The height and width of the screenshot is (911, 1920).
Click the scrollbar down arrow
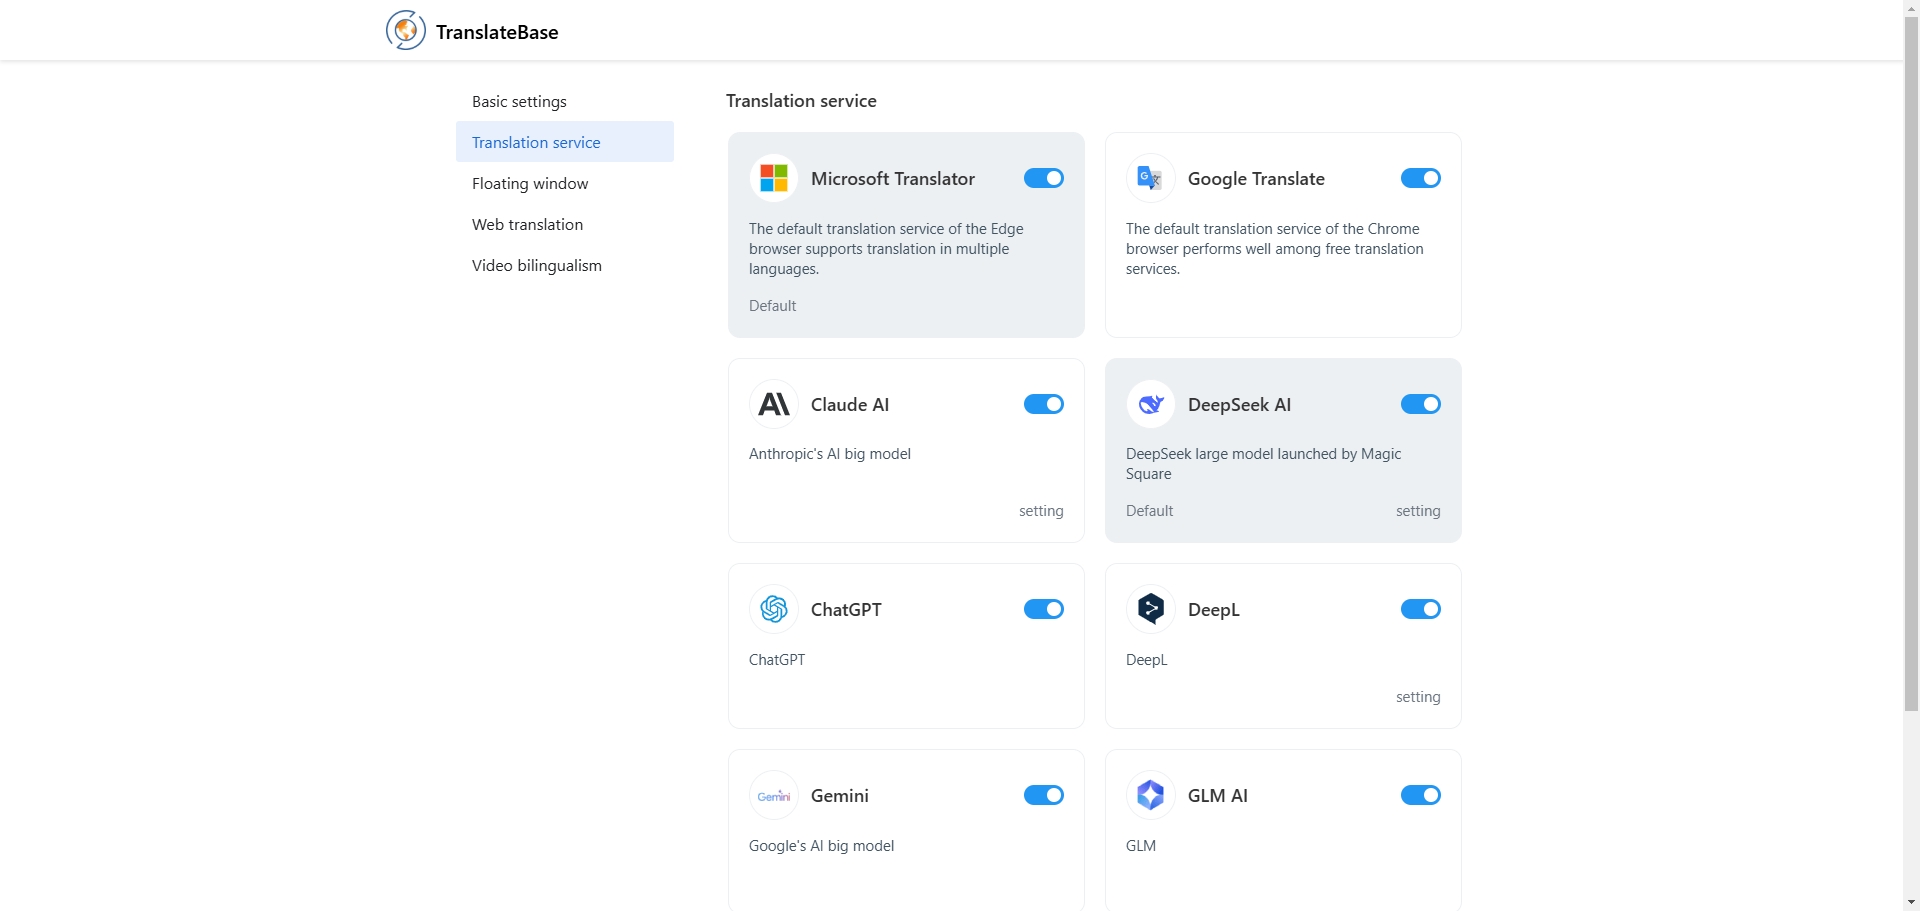1911,902
